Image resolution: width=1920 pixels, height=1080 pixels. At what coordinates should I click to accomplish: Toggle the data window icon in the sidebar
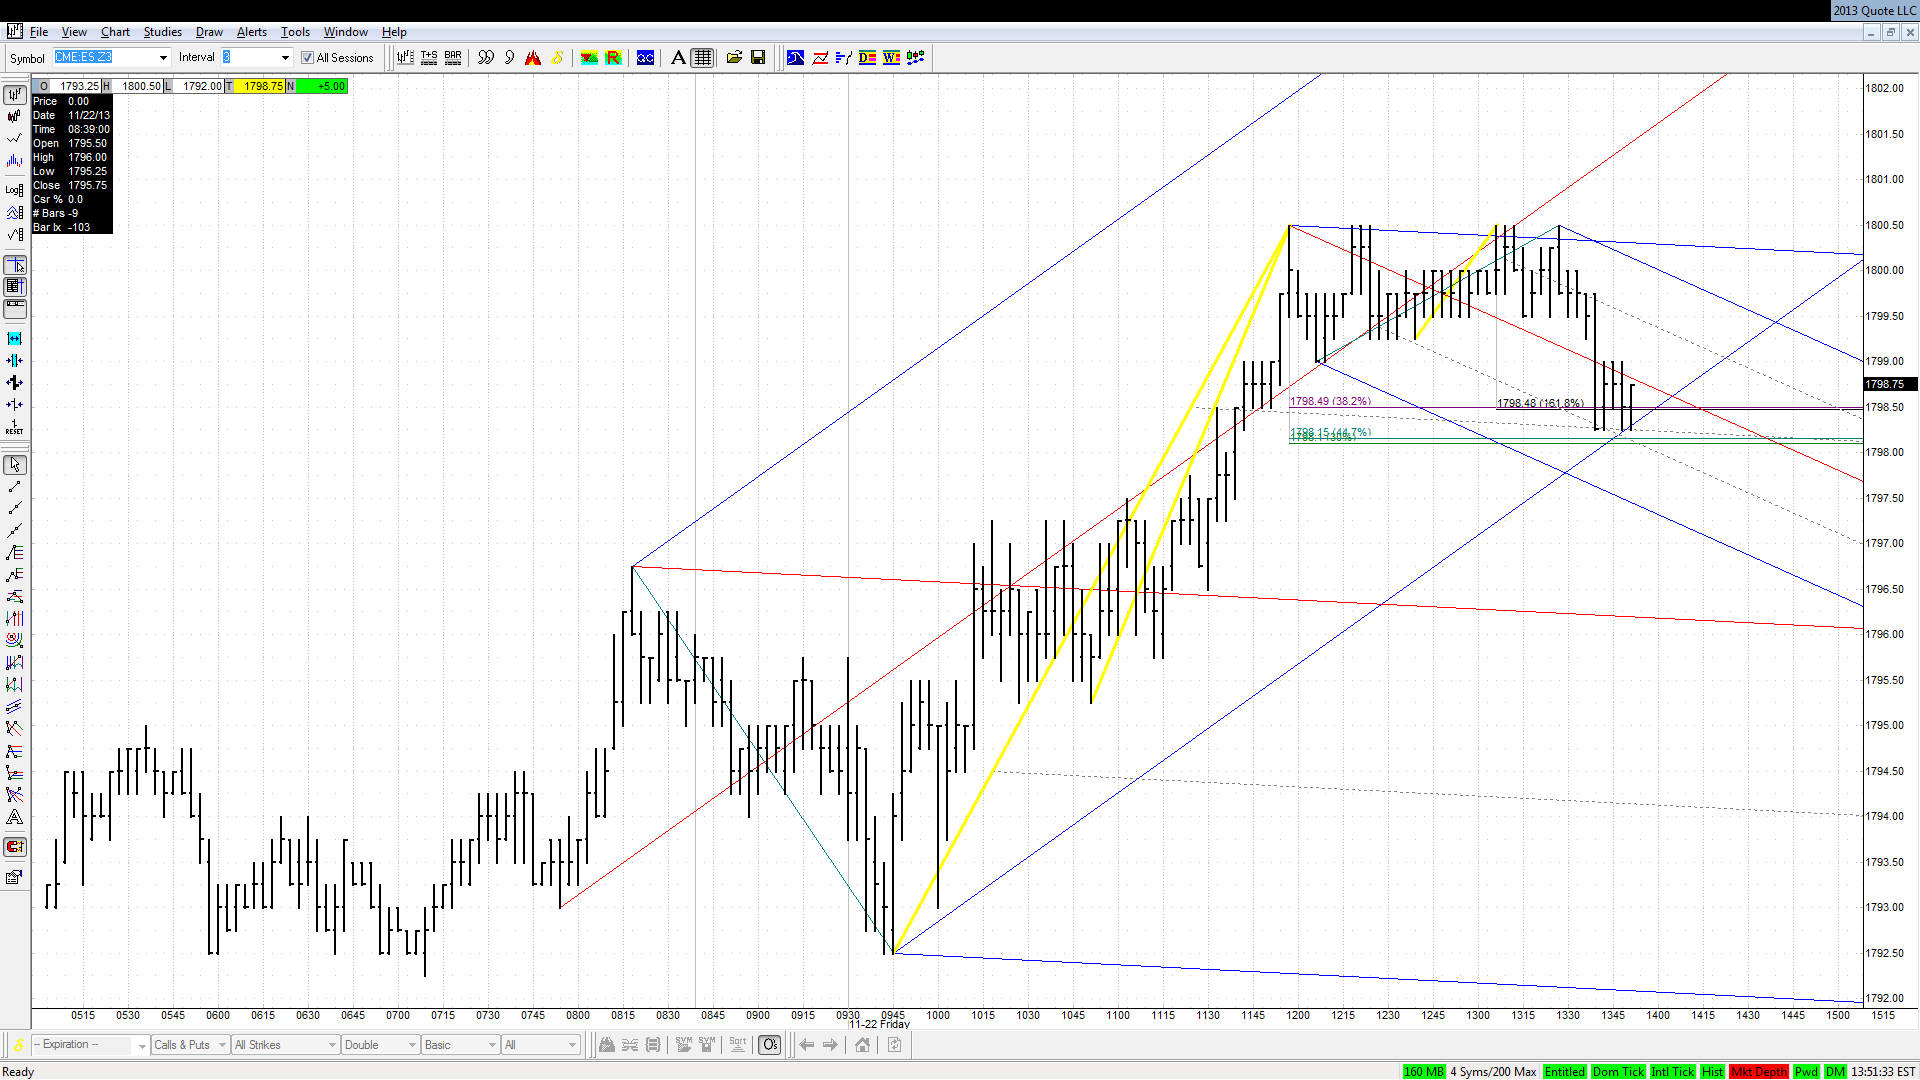[x=15, y=287]
